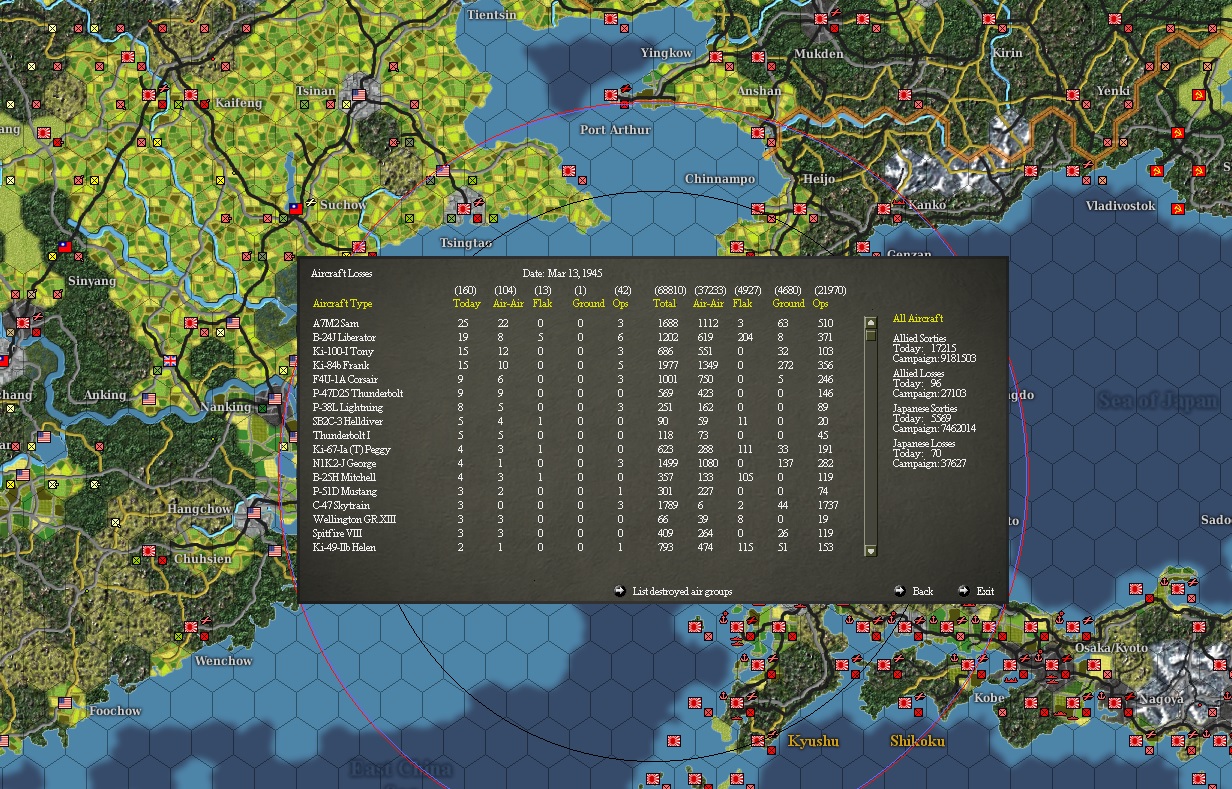This screenshot has width=1232, height=789.
Task: Sort losses by Aircraft Type header
Action: coord(342,303)
